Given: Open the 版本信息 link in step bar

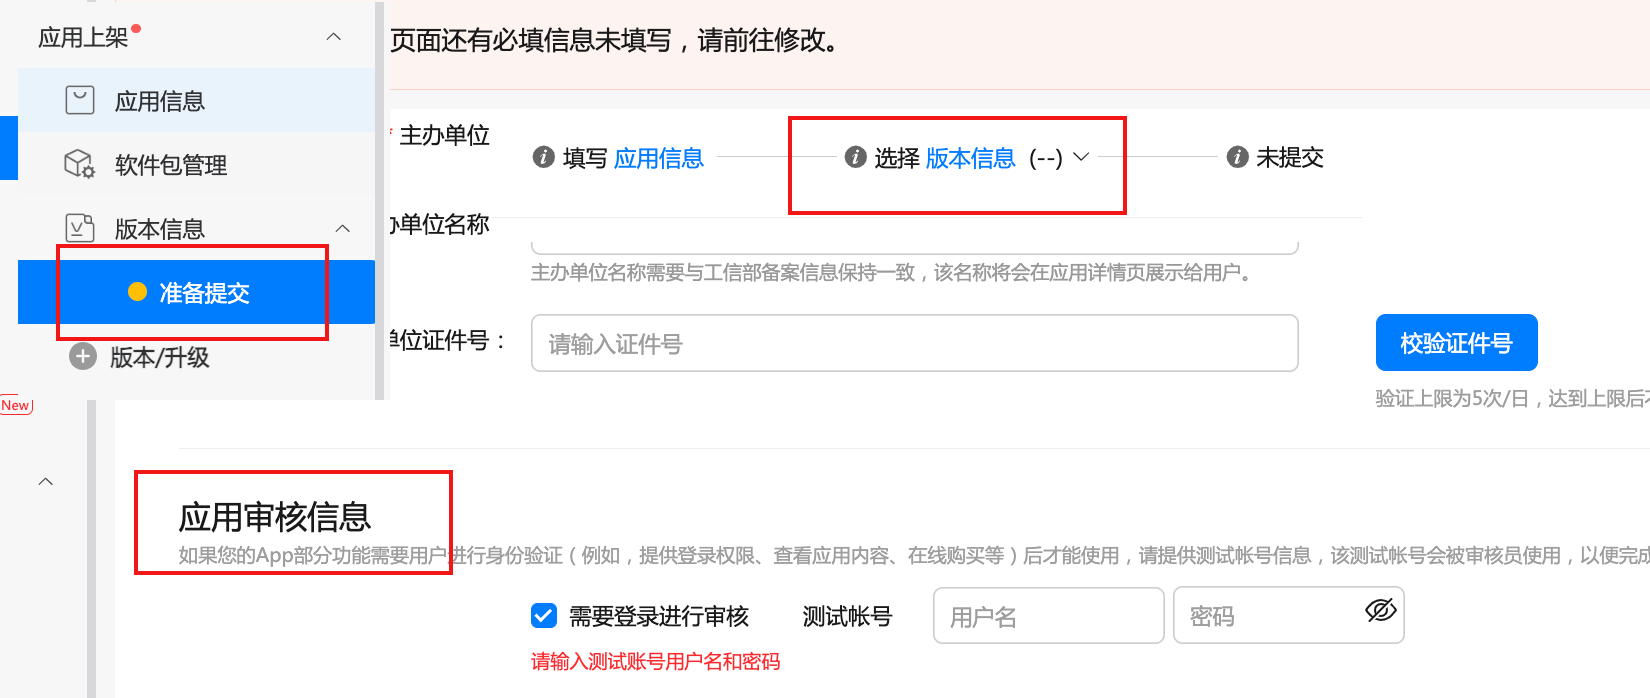Looking at the screenshot, I should point(970,158).
